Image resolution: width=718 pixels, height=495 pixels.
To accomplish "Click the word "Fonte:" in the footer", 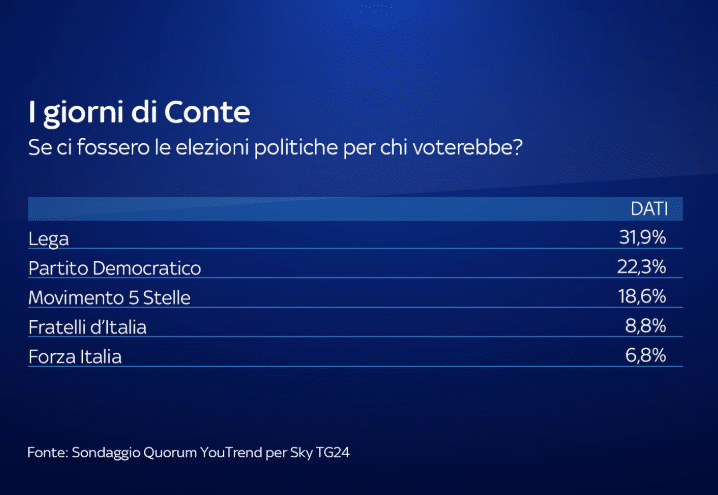I will 47,453.
